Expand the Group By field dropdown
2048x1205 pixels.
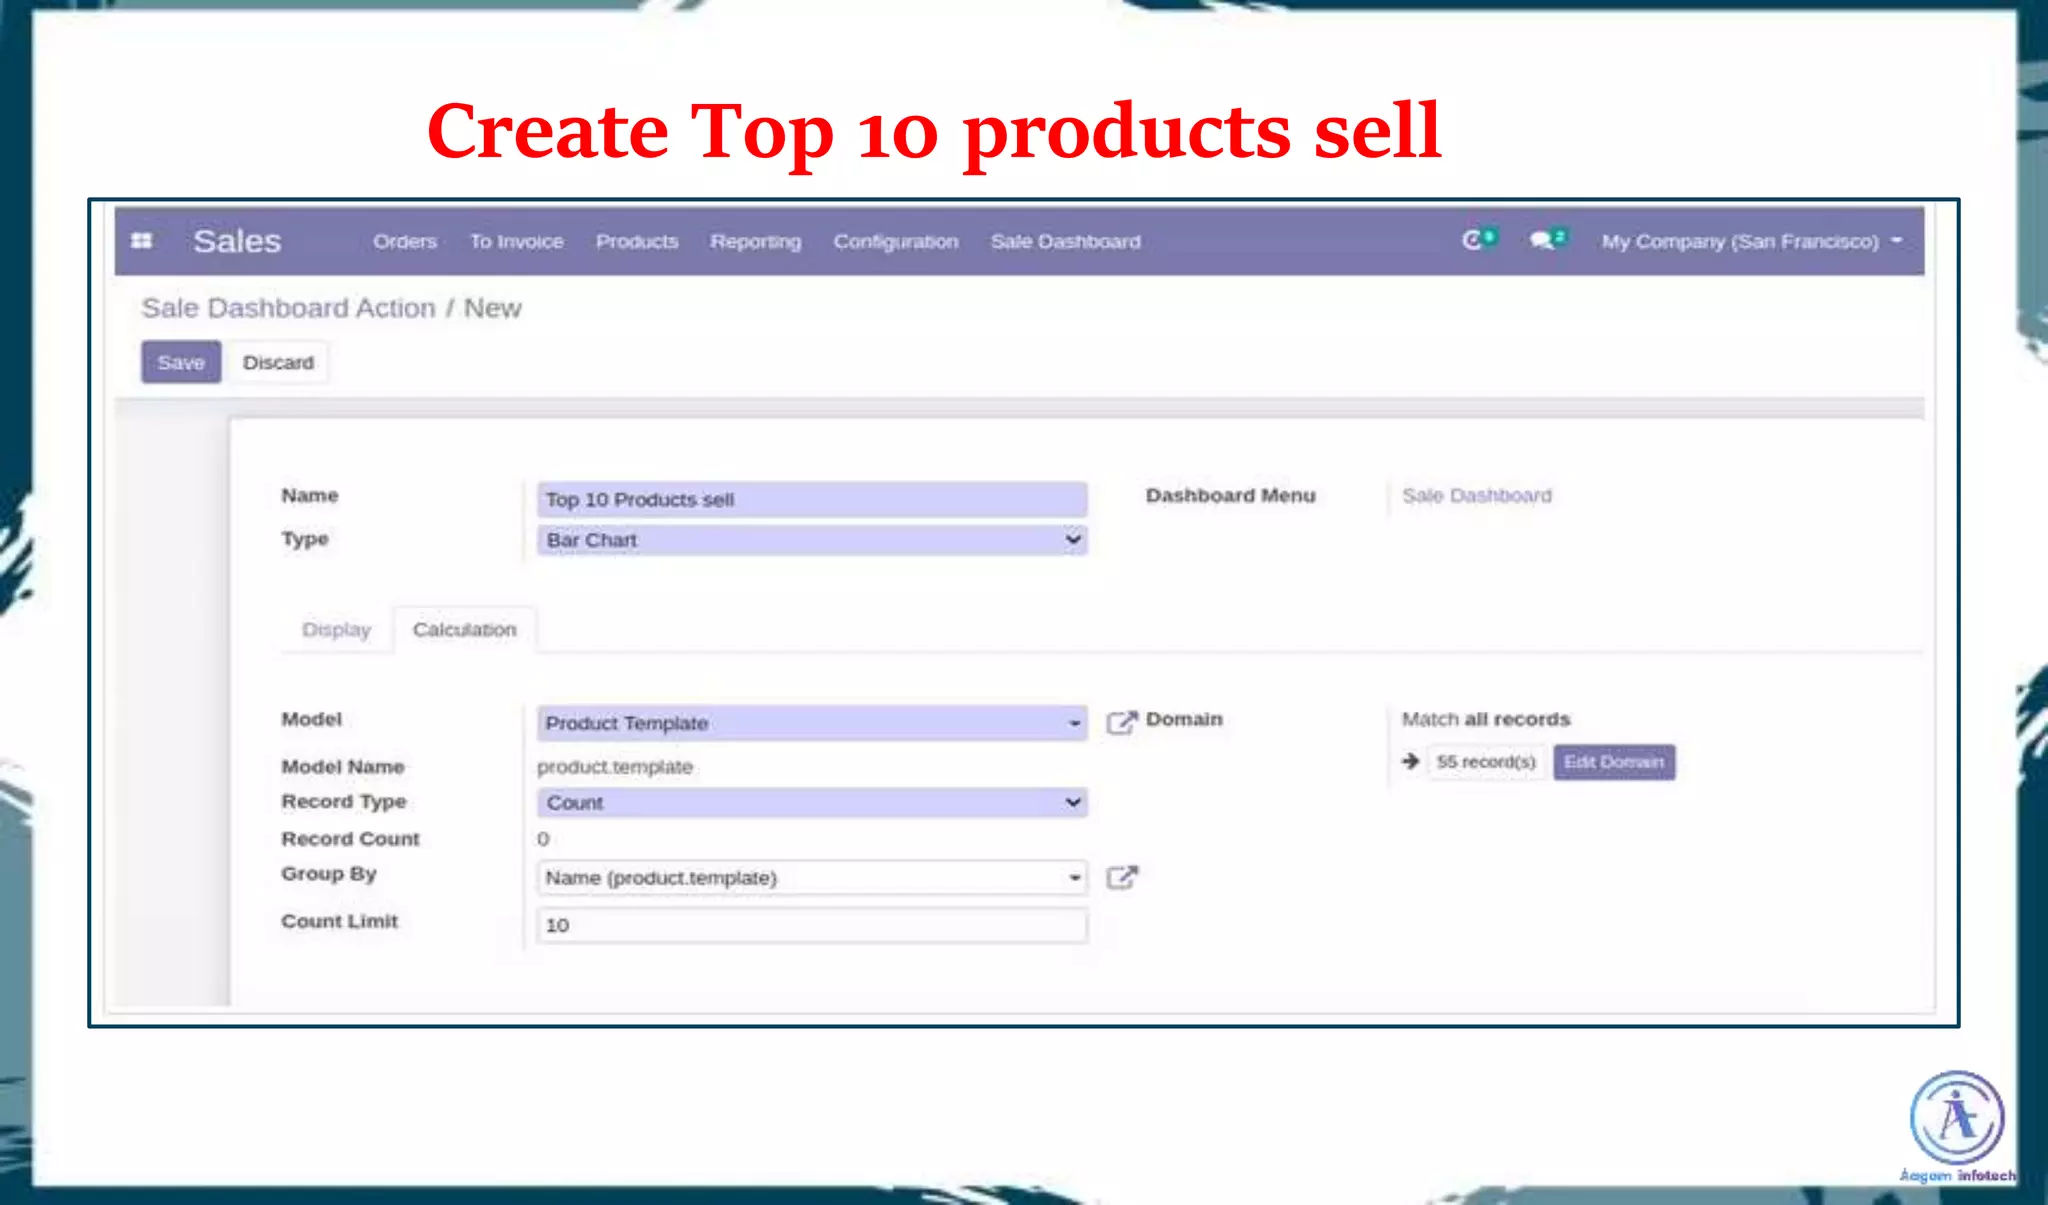coord(1074,878)
